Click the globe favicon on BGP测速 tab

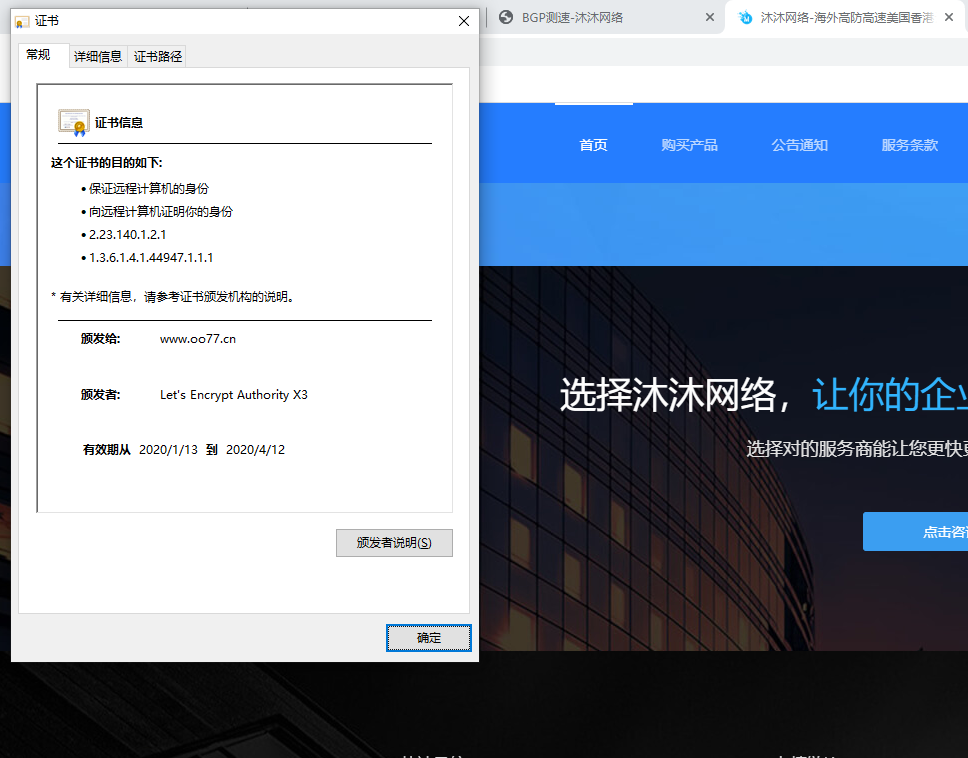point(506,17)
